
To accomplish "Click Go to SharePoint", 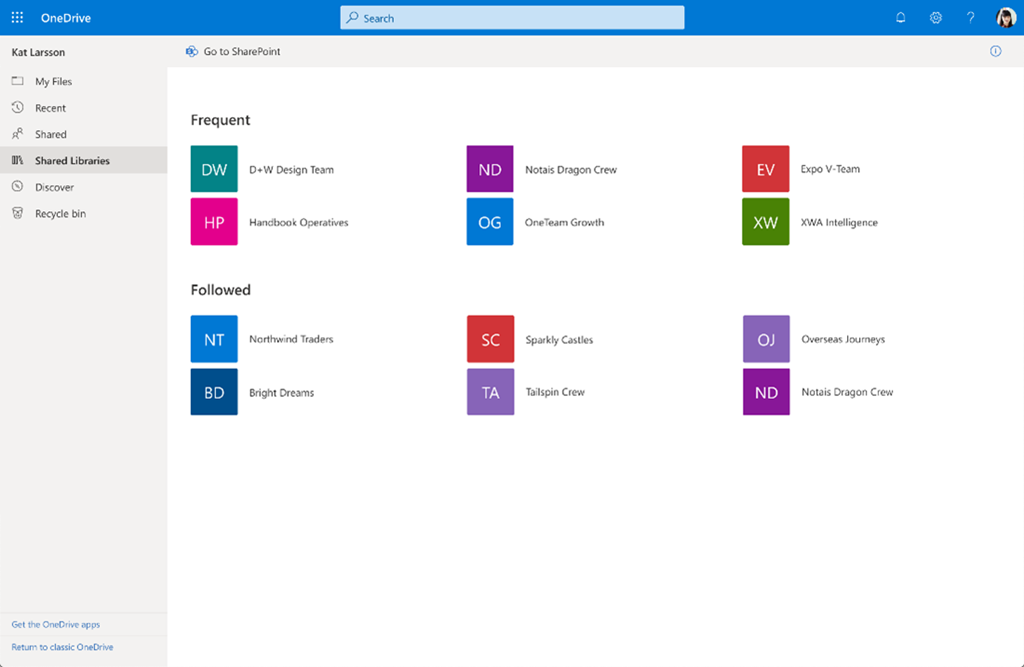I will (241, 51).
